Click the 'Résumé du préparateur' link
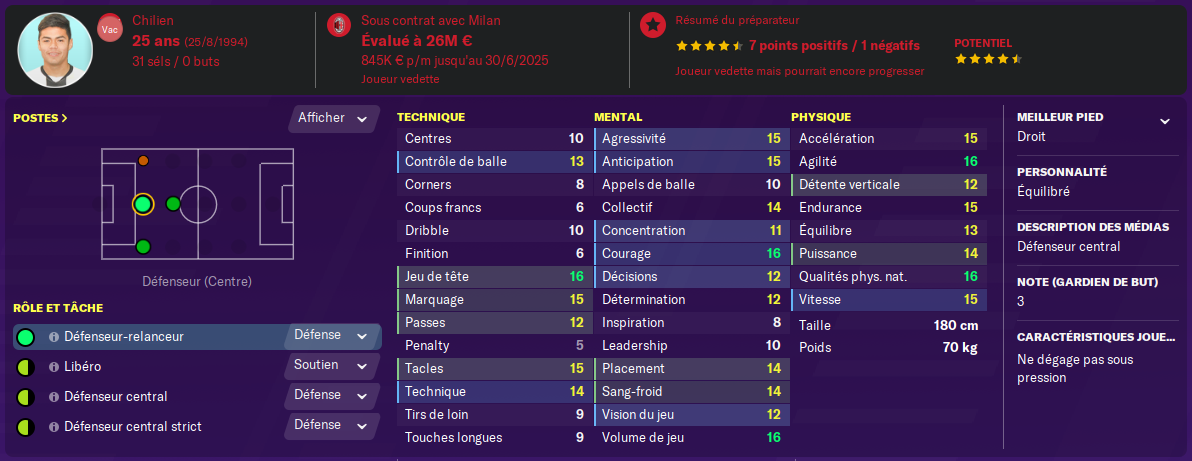 [x=723, y=20]
